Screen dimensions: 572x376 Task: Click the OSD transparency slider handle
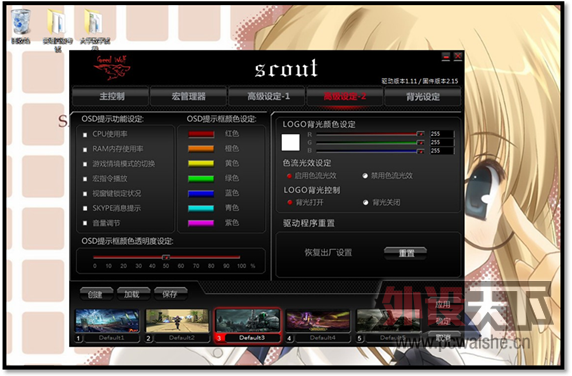(166, 257)
